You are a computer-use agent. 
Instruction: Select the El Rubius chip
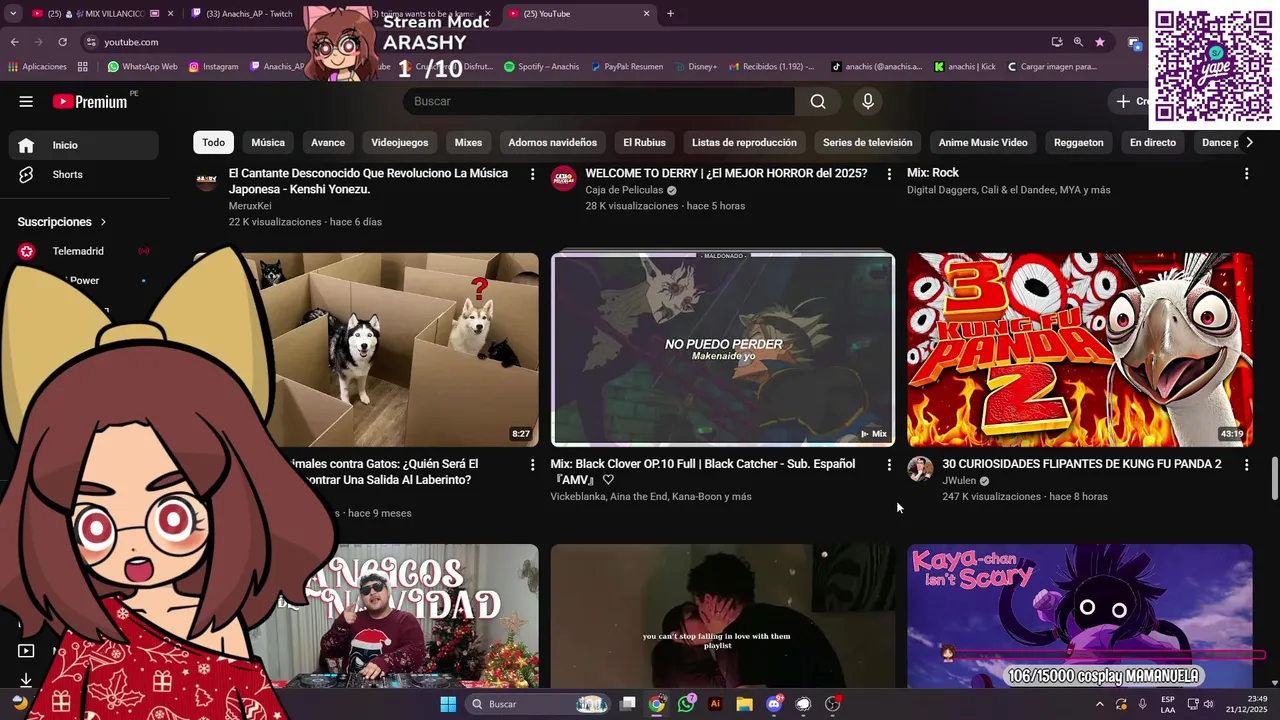click(644, 142)
